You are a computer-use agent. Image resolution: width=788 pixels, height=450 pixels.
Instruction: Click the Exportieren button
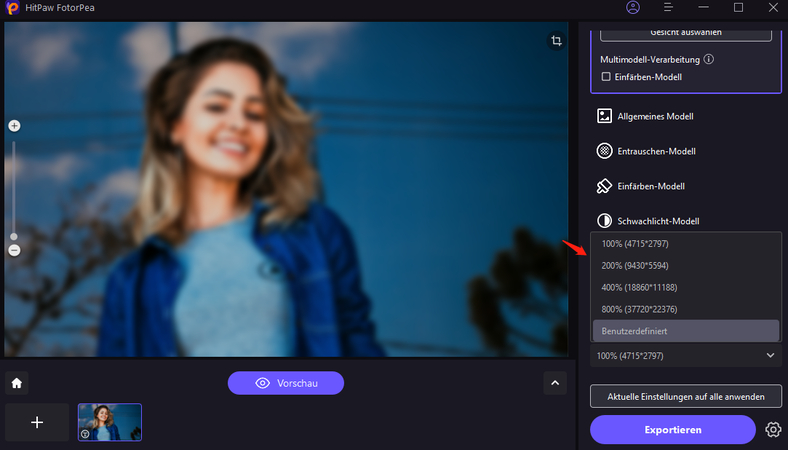click(x=673, y=429)
